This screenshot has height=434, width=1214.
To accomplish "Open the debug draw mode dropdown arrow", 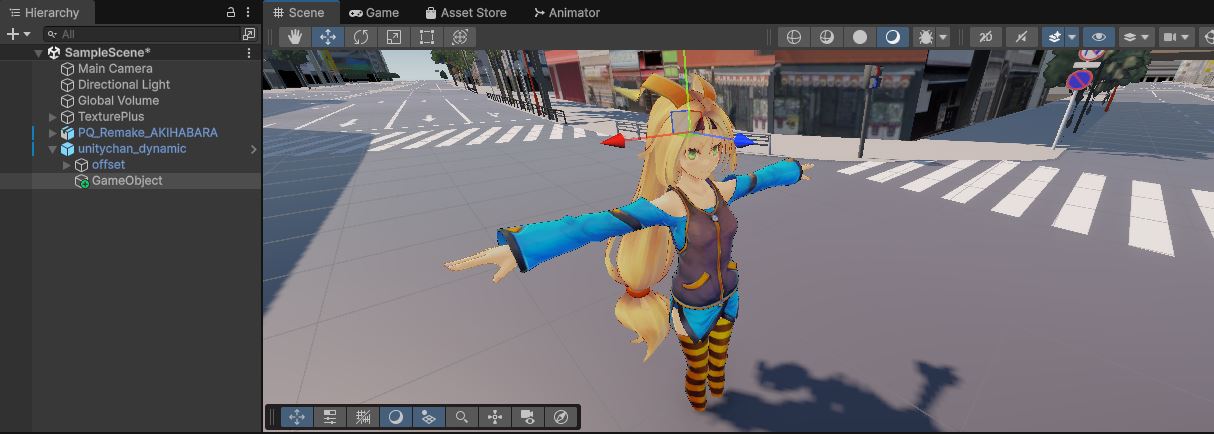I will [x=943, y=37].
